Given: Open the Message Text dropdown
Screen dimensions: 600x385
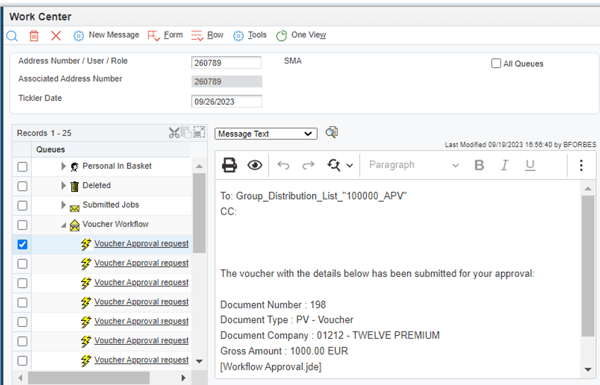Looking at the screenshot, I should 266,134.
